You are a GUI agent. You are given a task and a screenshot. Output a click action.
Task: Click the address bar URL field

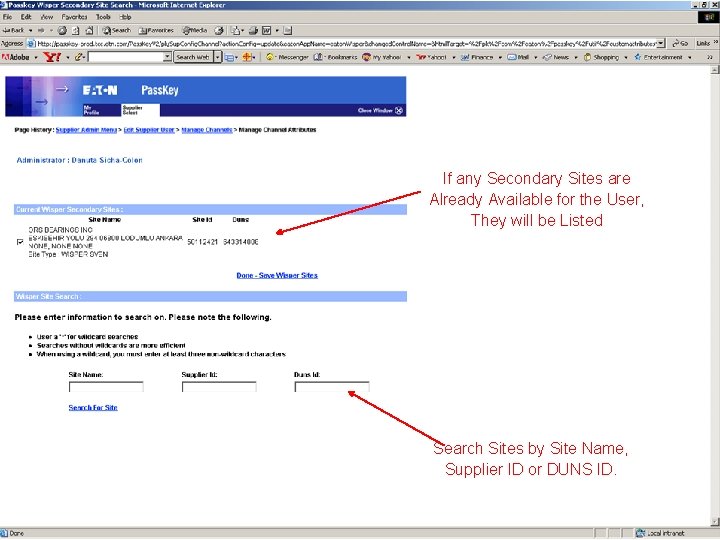point(342,43)
